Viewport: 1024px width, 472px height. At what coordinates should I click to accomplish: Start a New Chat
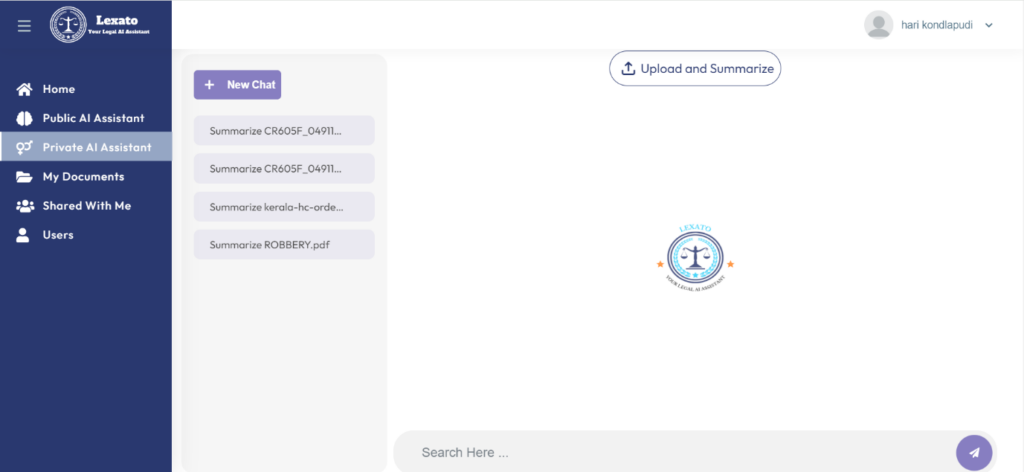pyautogui.click(x=237, y=85)
